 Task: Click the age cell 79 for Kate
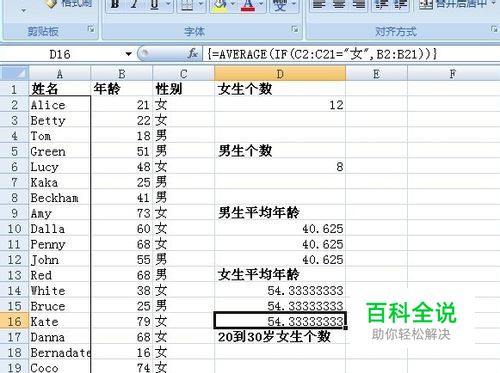point(122,321)
